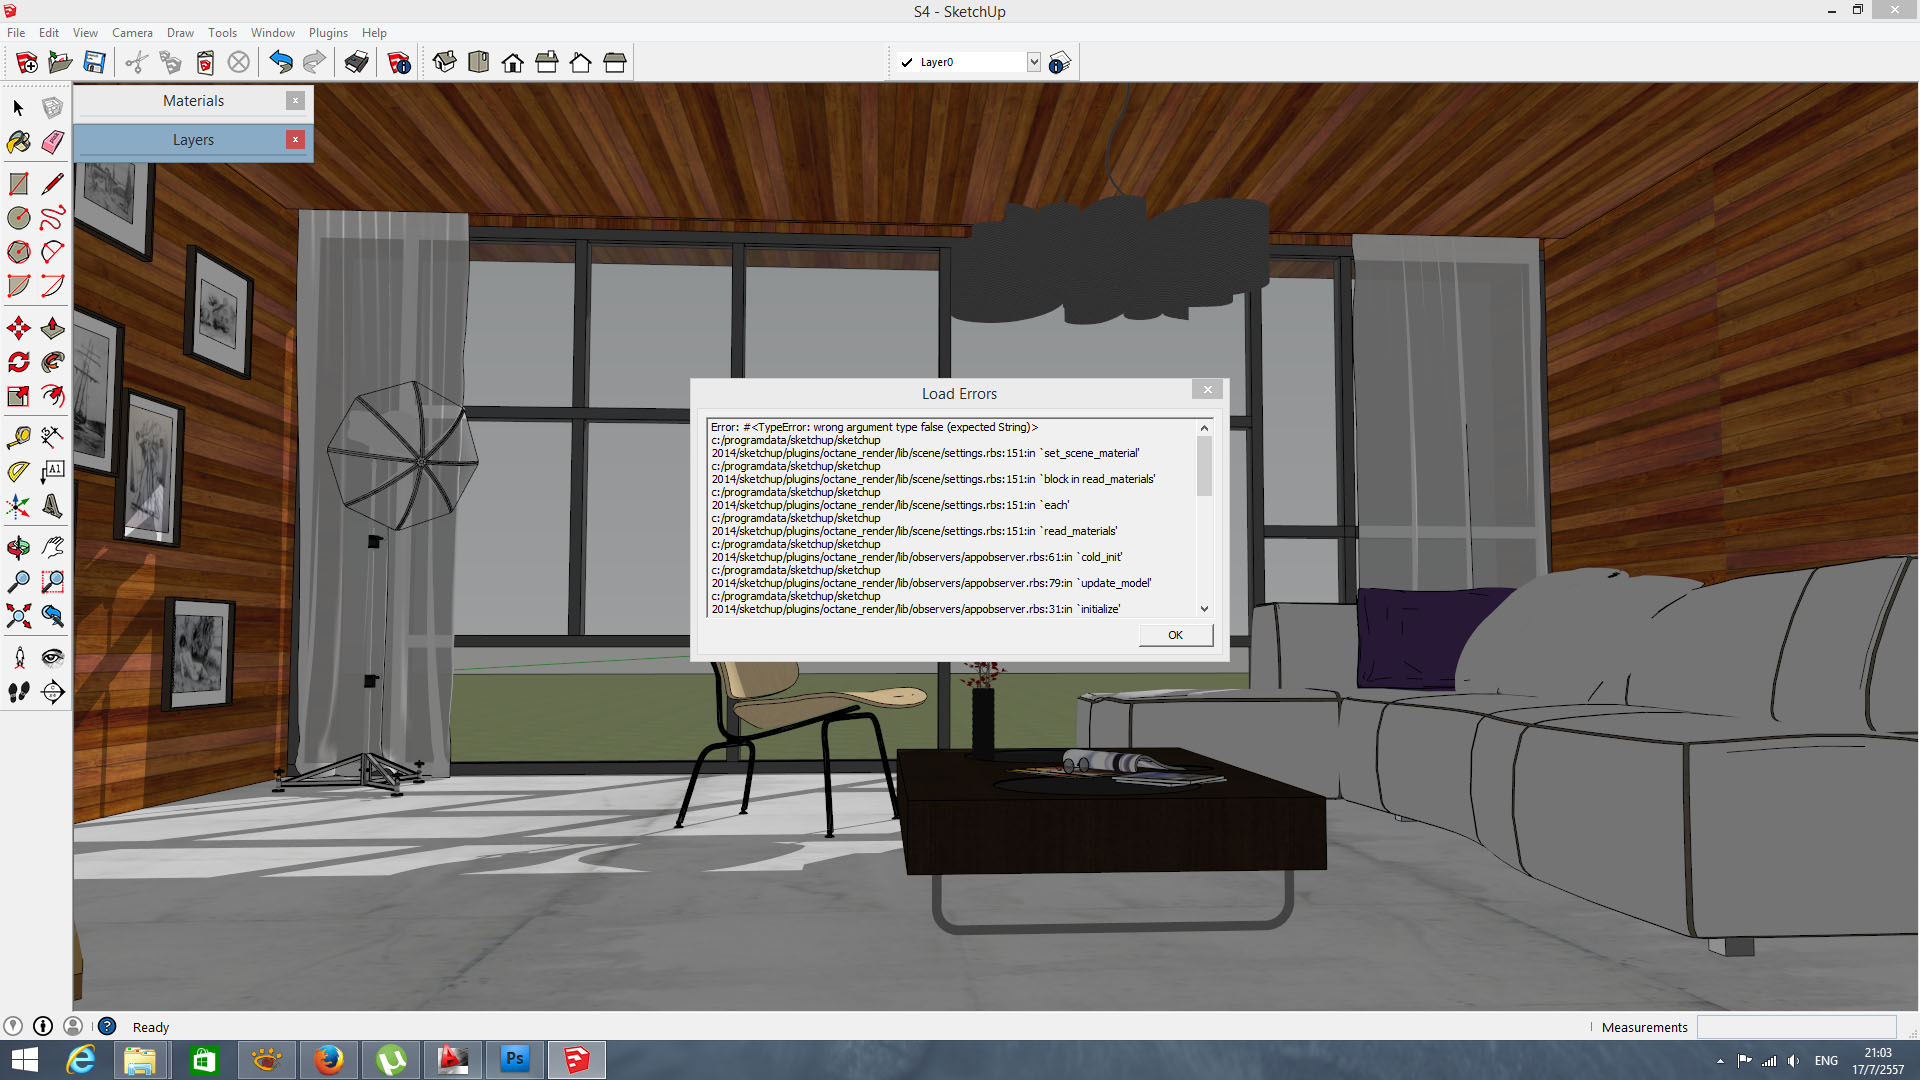Open the Camera menu

pos(132,33)
